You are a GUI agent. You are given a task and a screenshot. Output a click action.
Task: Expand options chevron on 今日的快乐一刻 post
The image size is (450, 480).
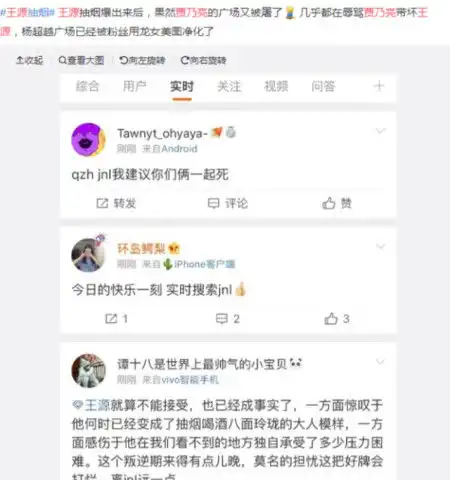pos(380,246)
